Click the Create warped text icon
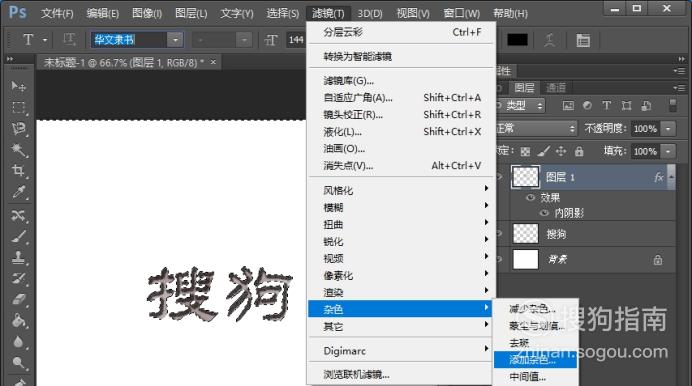Image resolution: width=692 pixels, height=386 pixels. click(x=549, y=40)
